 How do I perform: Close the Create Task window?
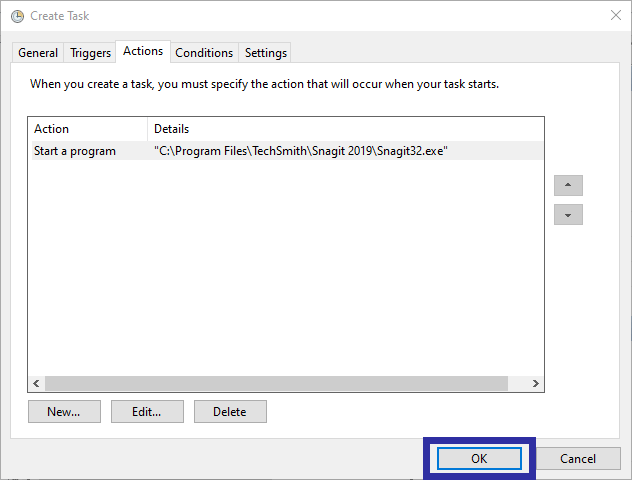coord(615,15)
